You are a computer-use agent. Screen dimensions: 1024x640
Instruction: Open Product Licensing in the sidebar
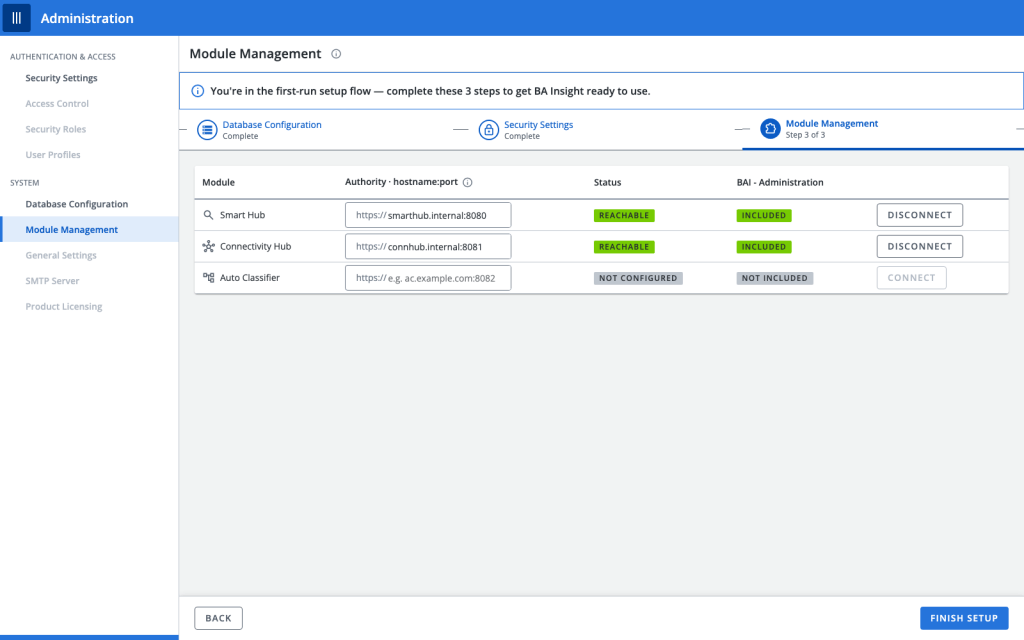pos(64,306)
